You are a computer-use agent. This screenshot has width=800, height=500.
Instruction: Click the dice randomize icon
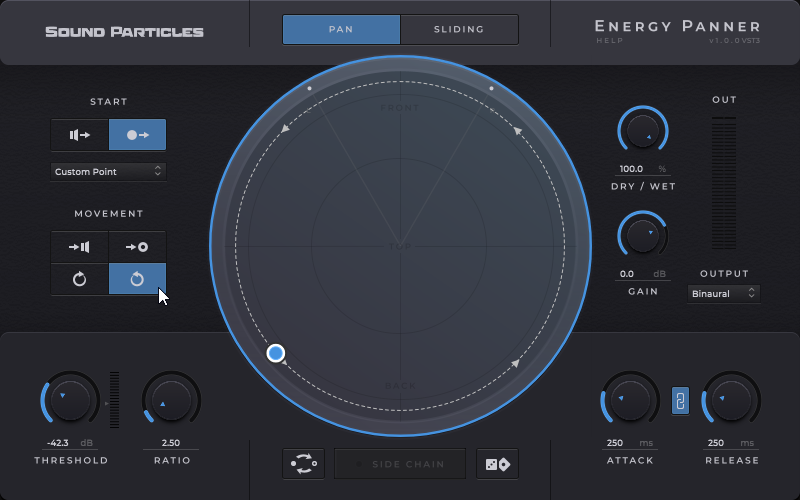pos(497,464)
